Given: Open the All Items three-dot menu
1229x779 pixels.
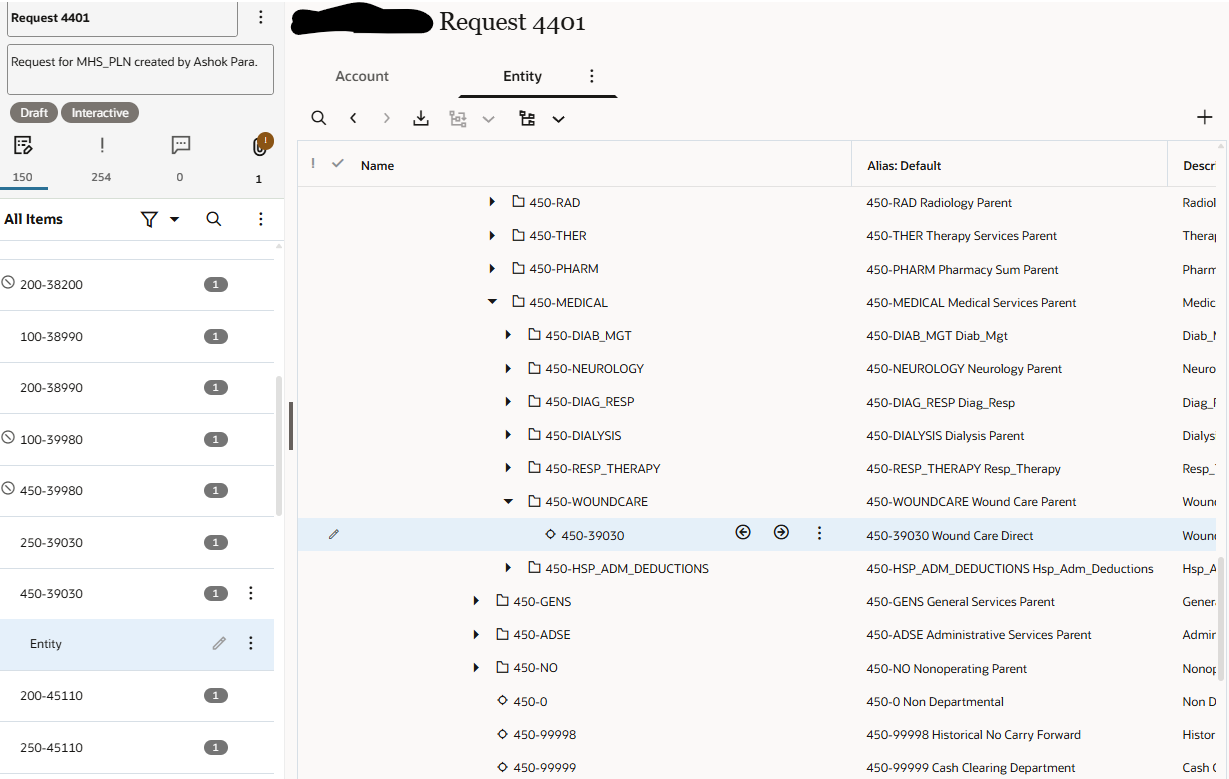Looking at the screenshot, I should point(260,219).
